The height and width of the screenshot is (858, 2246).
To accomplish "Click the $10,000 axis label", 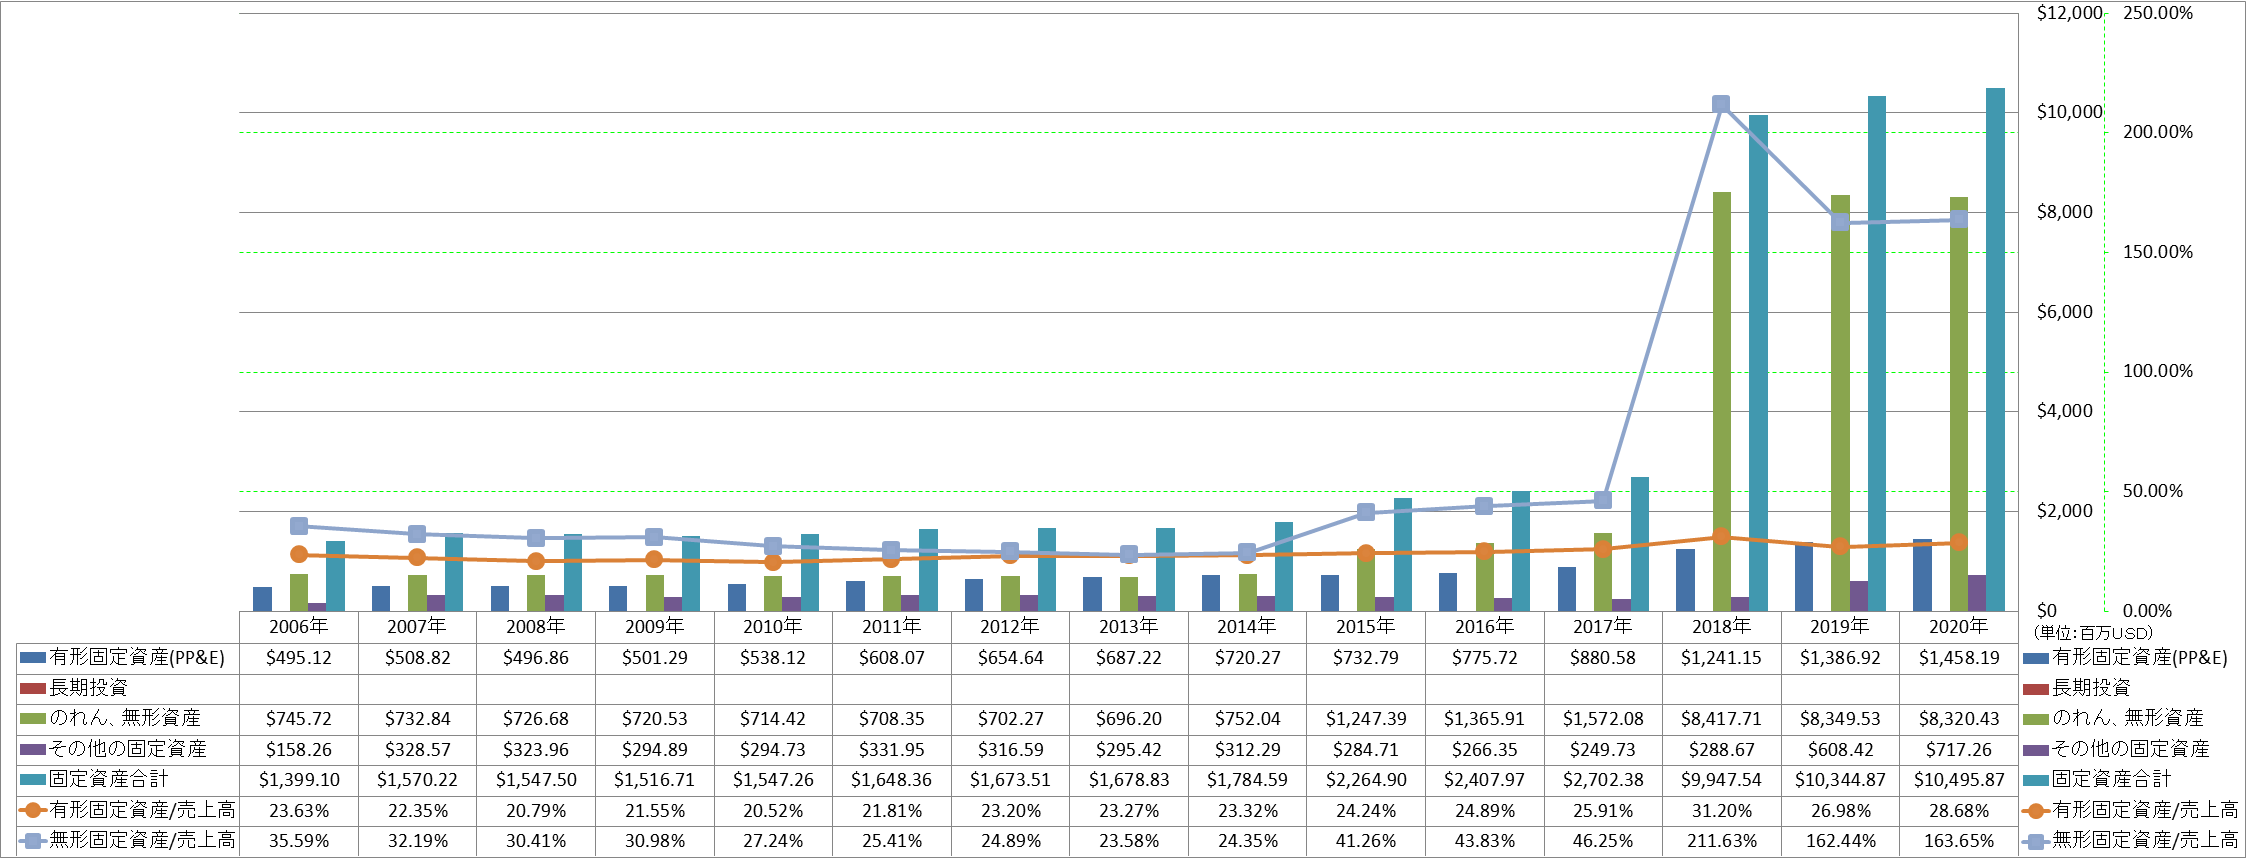I will point(2069,112).
